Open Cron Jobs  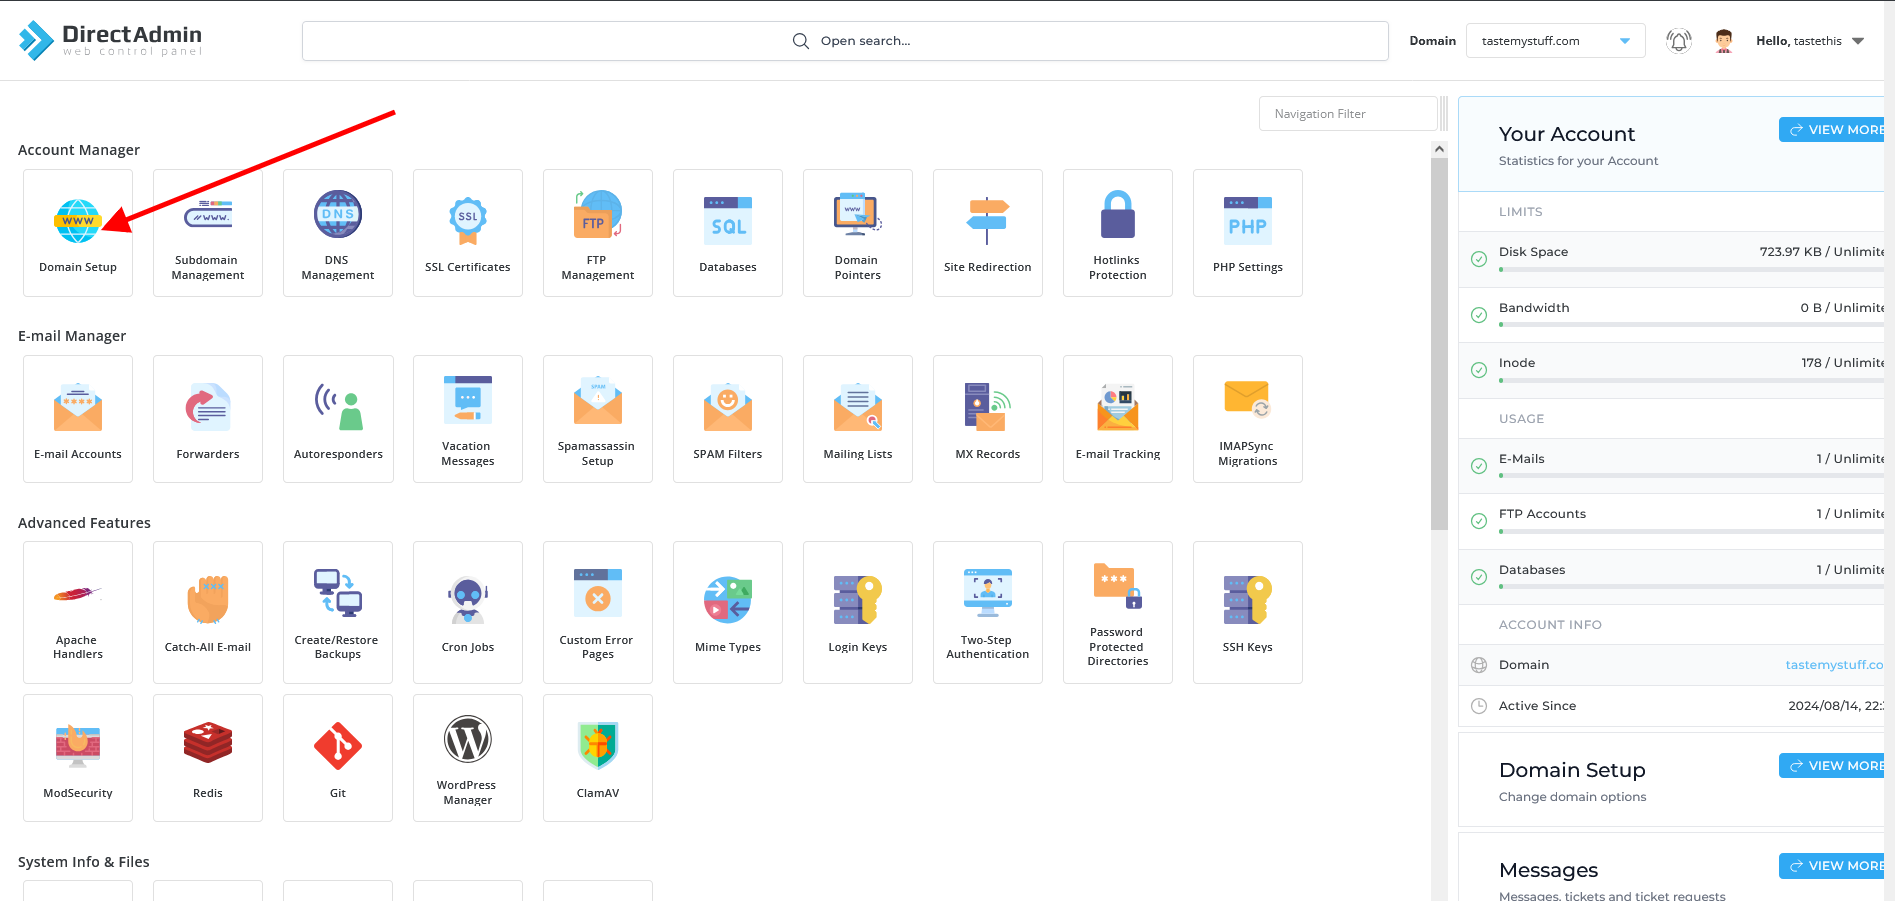pos(467,611)
